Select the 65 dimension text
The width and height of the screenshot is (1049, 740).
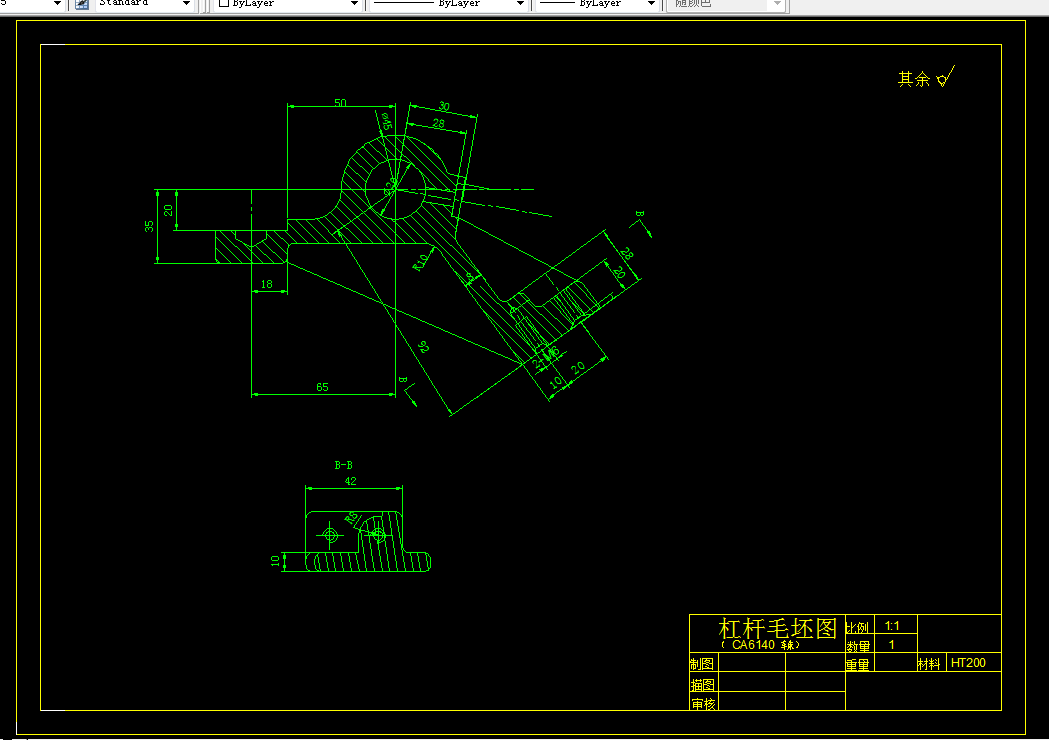tap(322, 387)
